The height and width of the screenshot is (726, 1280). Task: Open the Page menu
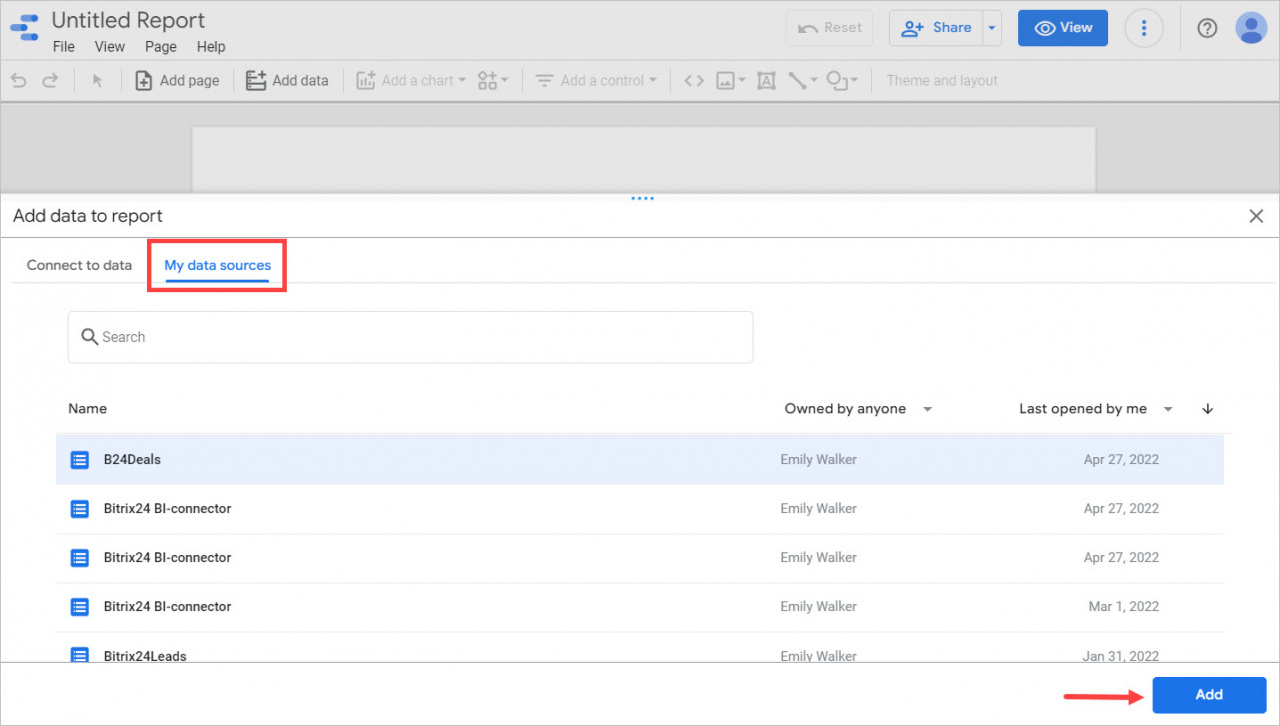161,47
